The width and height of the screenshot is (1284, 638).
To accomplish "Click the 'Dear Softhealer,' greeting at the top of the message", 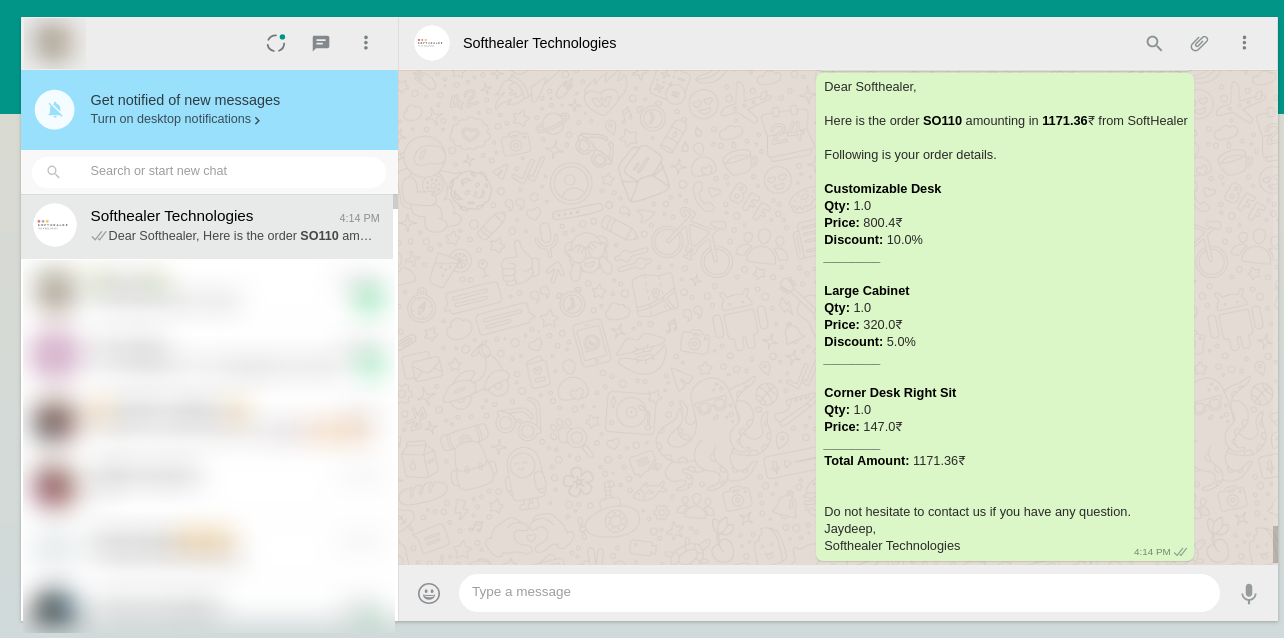I will coord(870,87).
